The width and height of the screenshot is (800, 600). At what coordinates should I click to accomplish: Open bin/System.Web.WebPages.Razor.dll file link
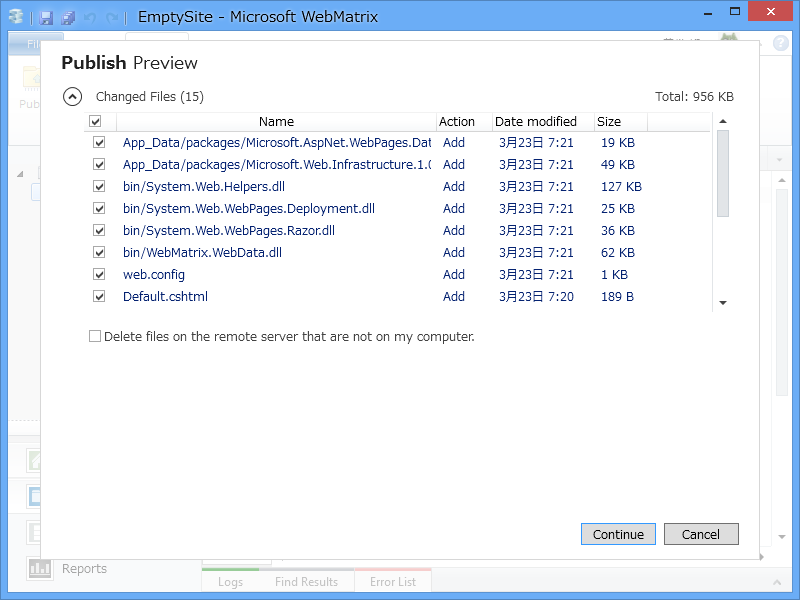pyautogui.click(x=229, y=231)
